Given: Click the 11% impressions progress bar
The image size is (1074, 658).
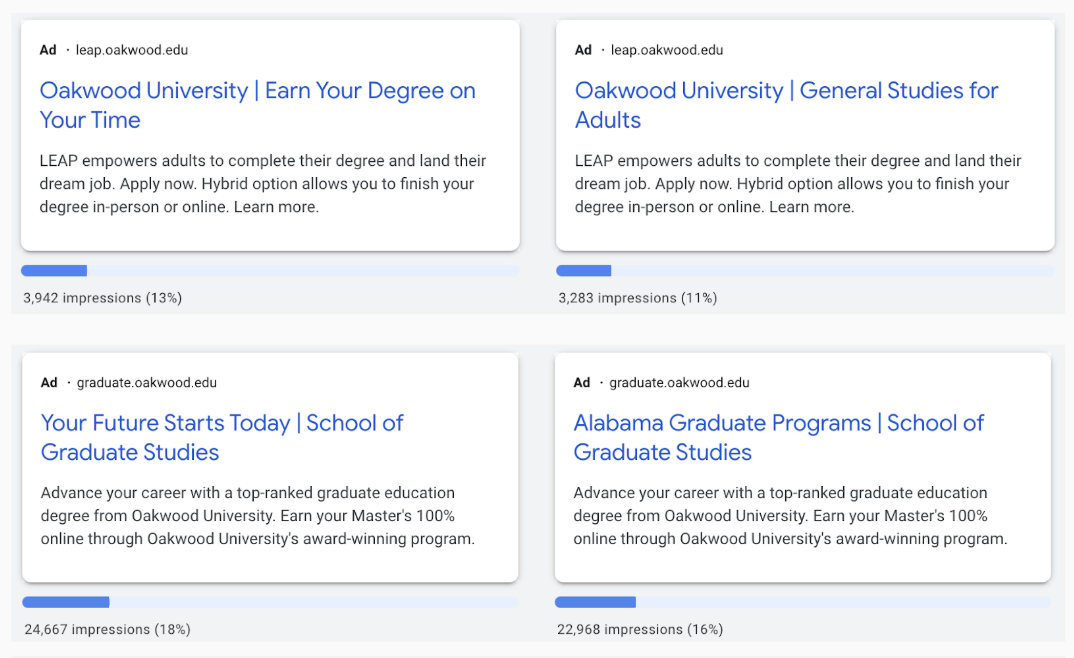Looking at the screenshot, I should click(x=805, y=270).
